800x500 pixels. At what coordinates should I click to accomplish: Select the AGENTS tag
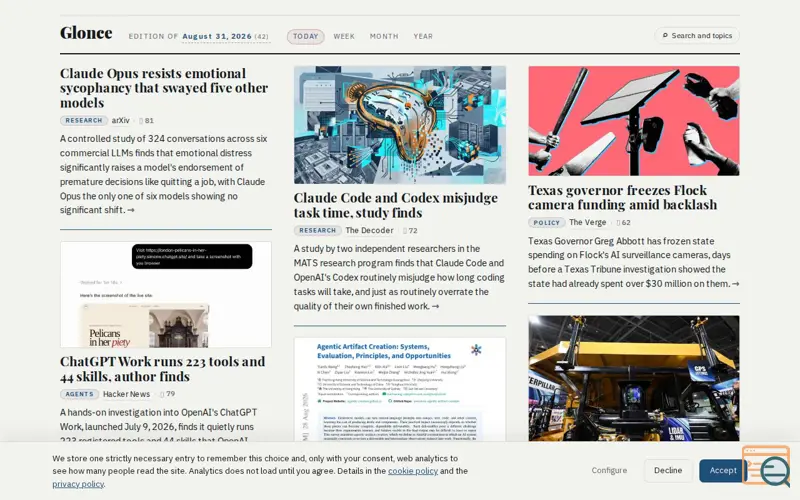point(79,394)
